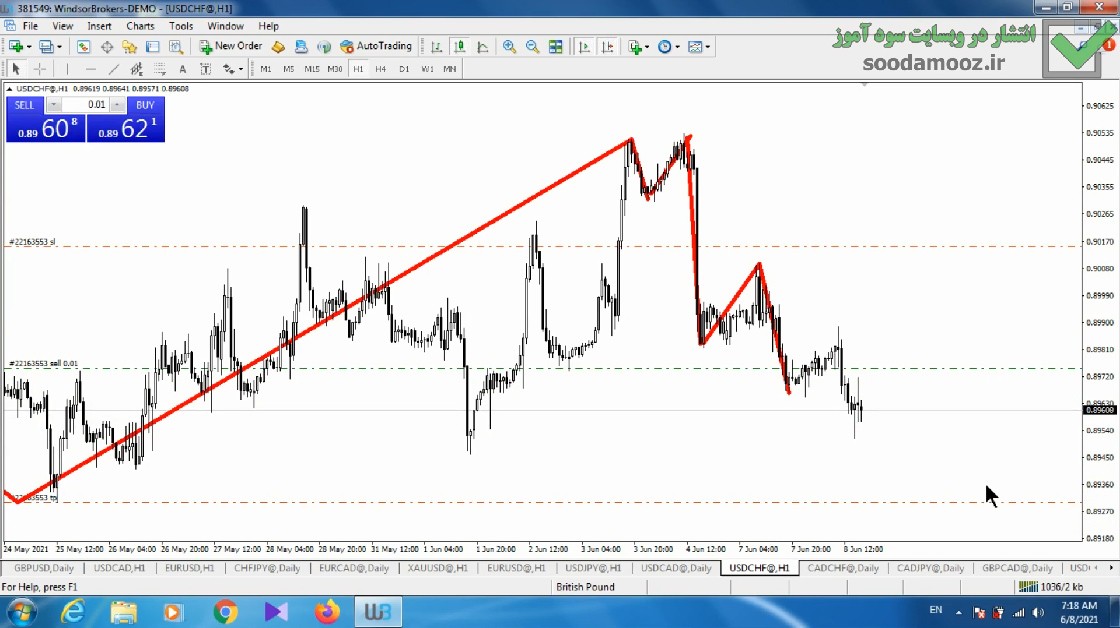Decrease the lot volume with left arrow

coord(54,105)
